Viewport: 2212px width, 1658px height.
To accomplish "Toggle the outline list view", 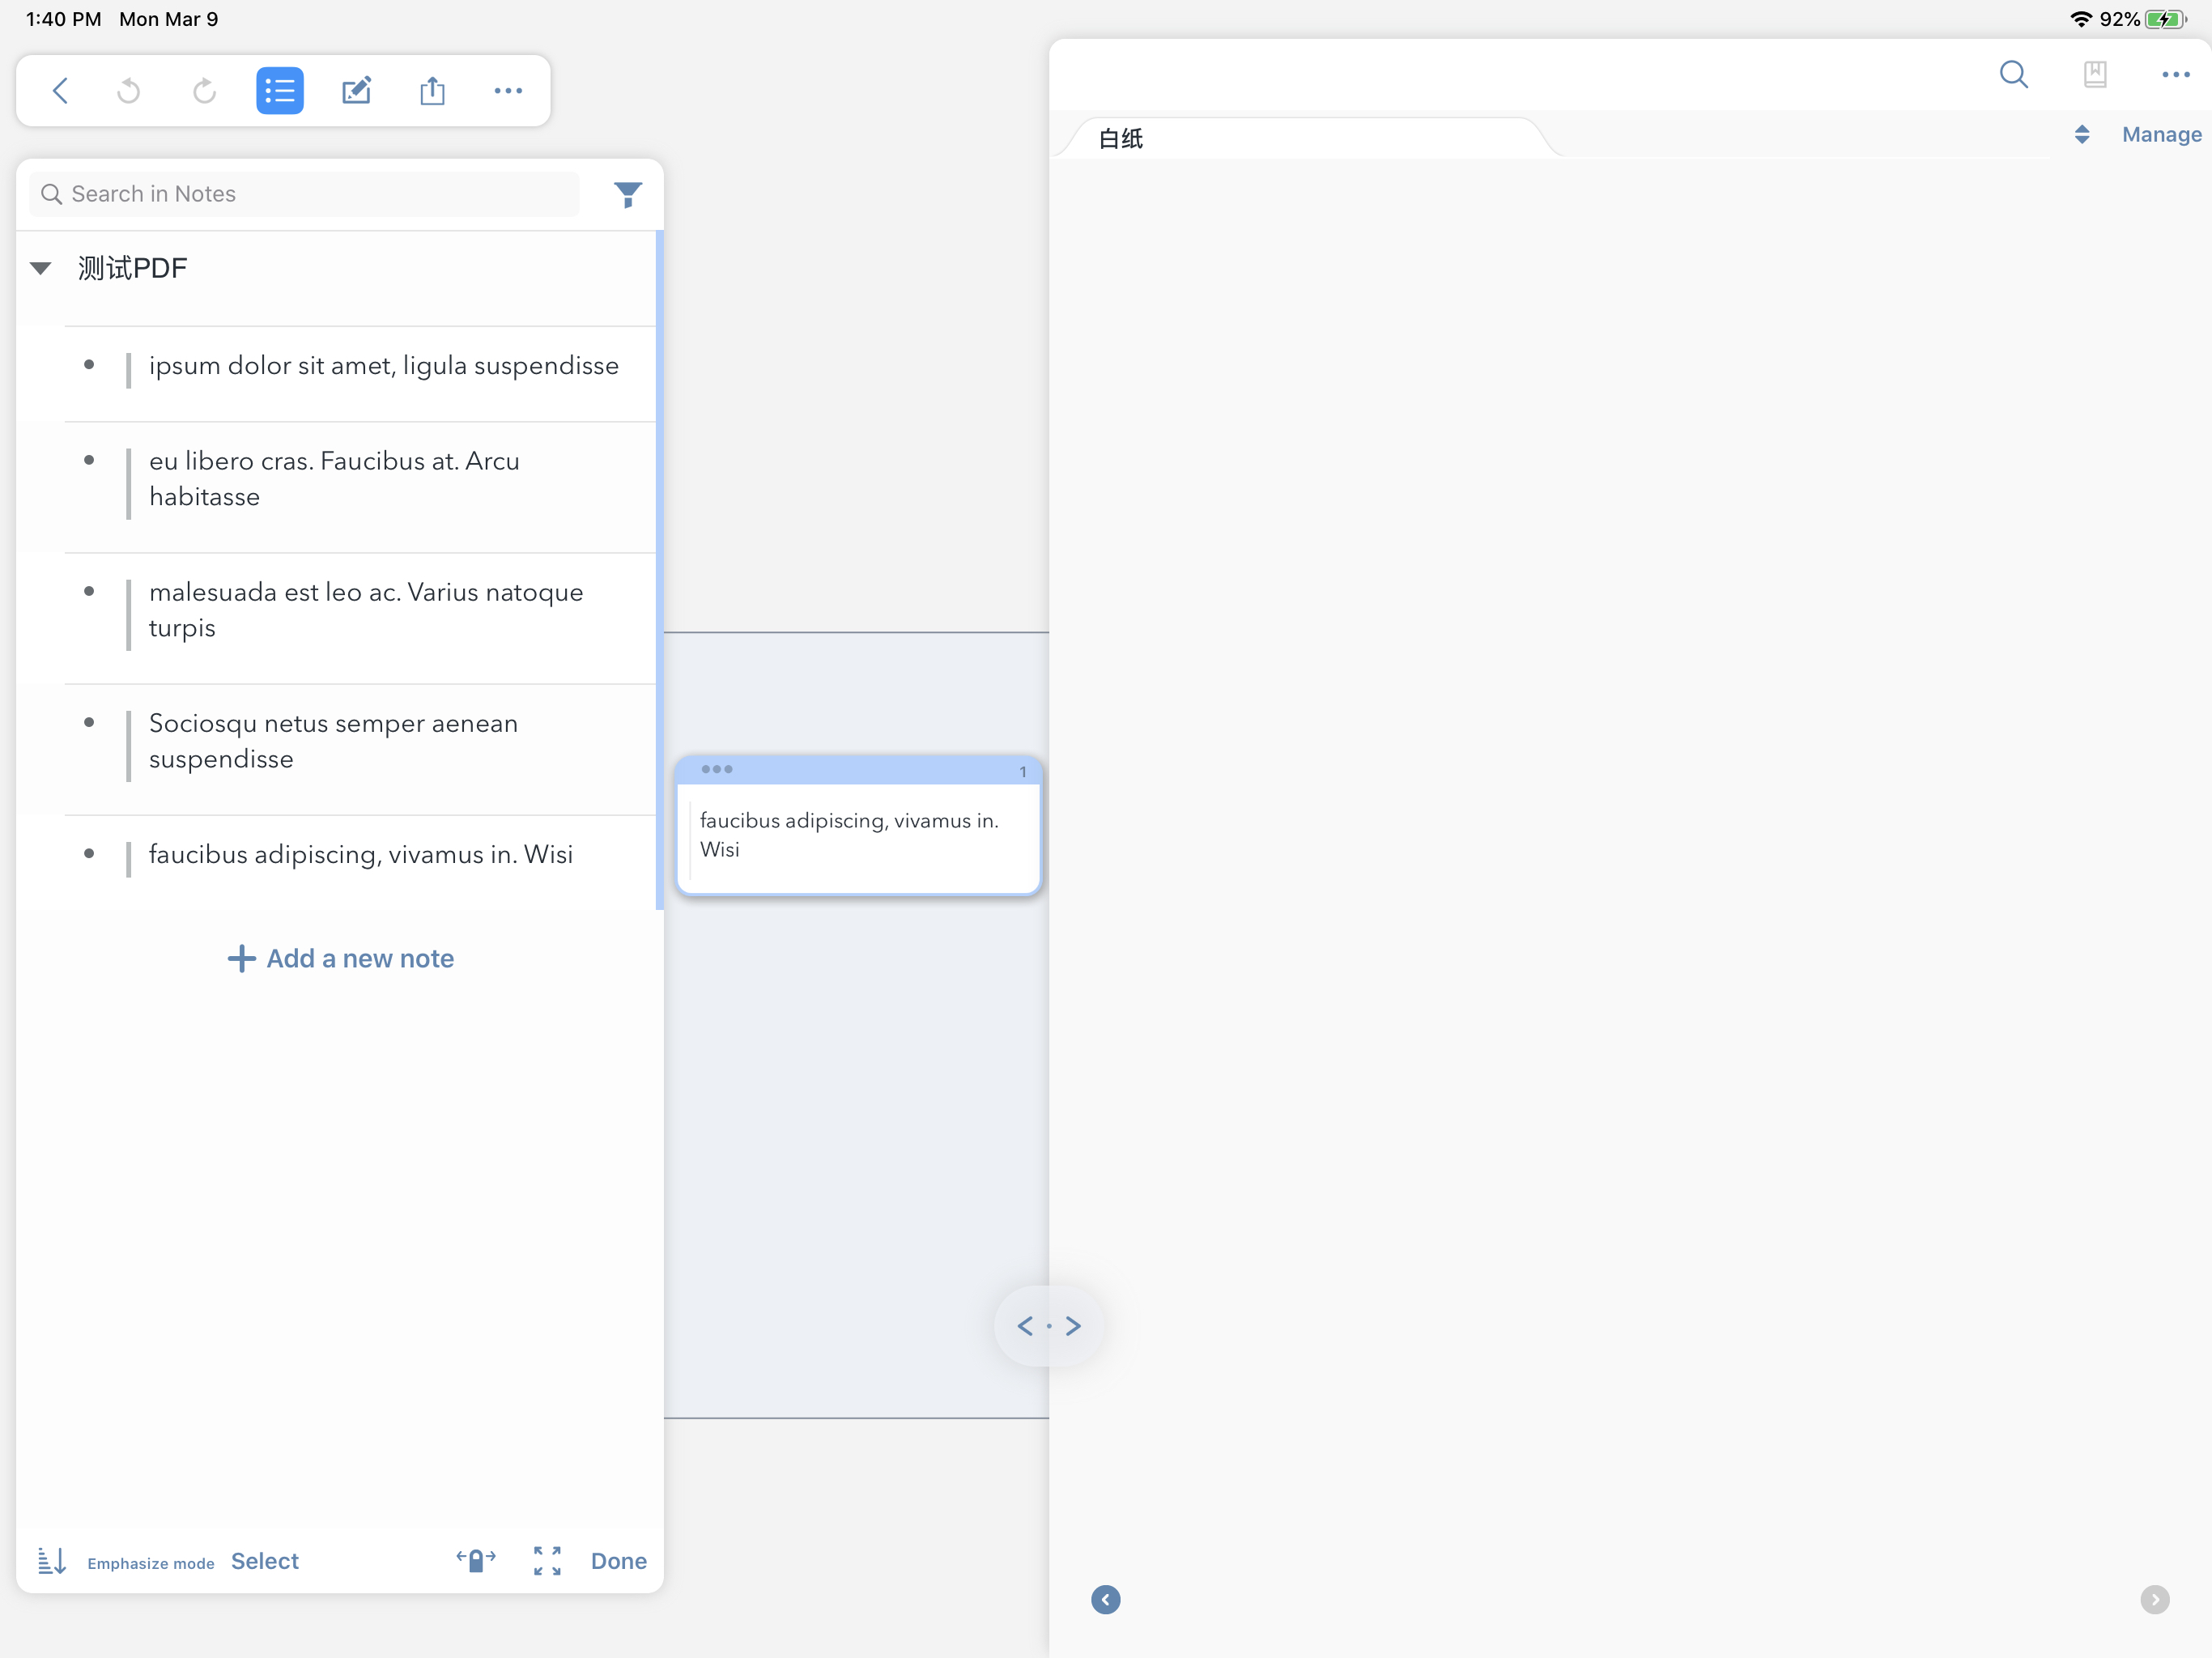I will pyautogui.click(x=280, y=91).
